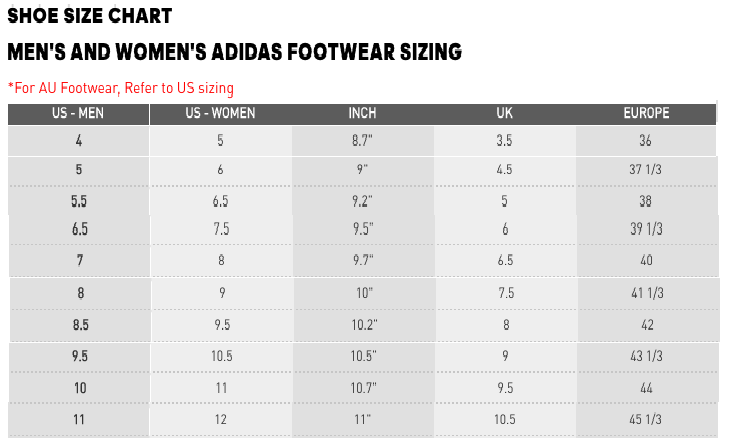Viewport: 734px width, 440px height.
Task: Click the UK size 3.5 cell
Action: (504, 141)
